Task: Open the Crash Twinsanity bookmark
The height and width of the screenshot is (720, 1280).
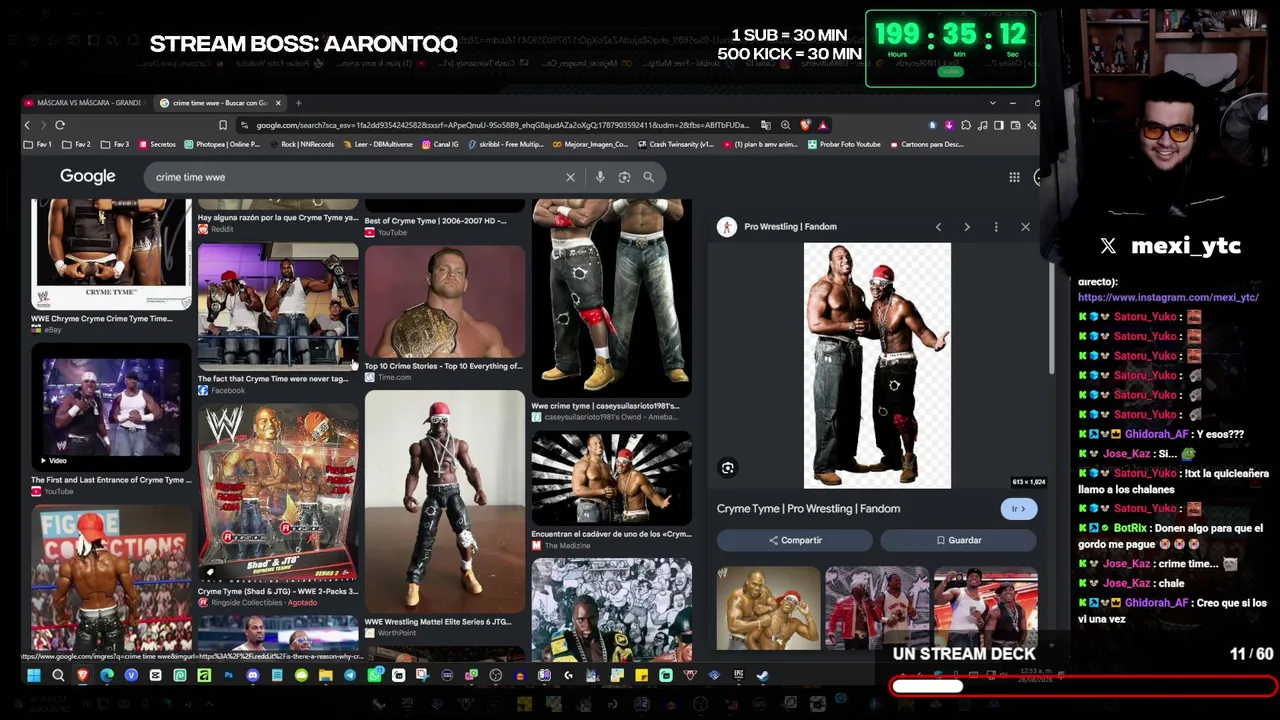Action: tap(675, 144)
